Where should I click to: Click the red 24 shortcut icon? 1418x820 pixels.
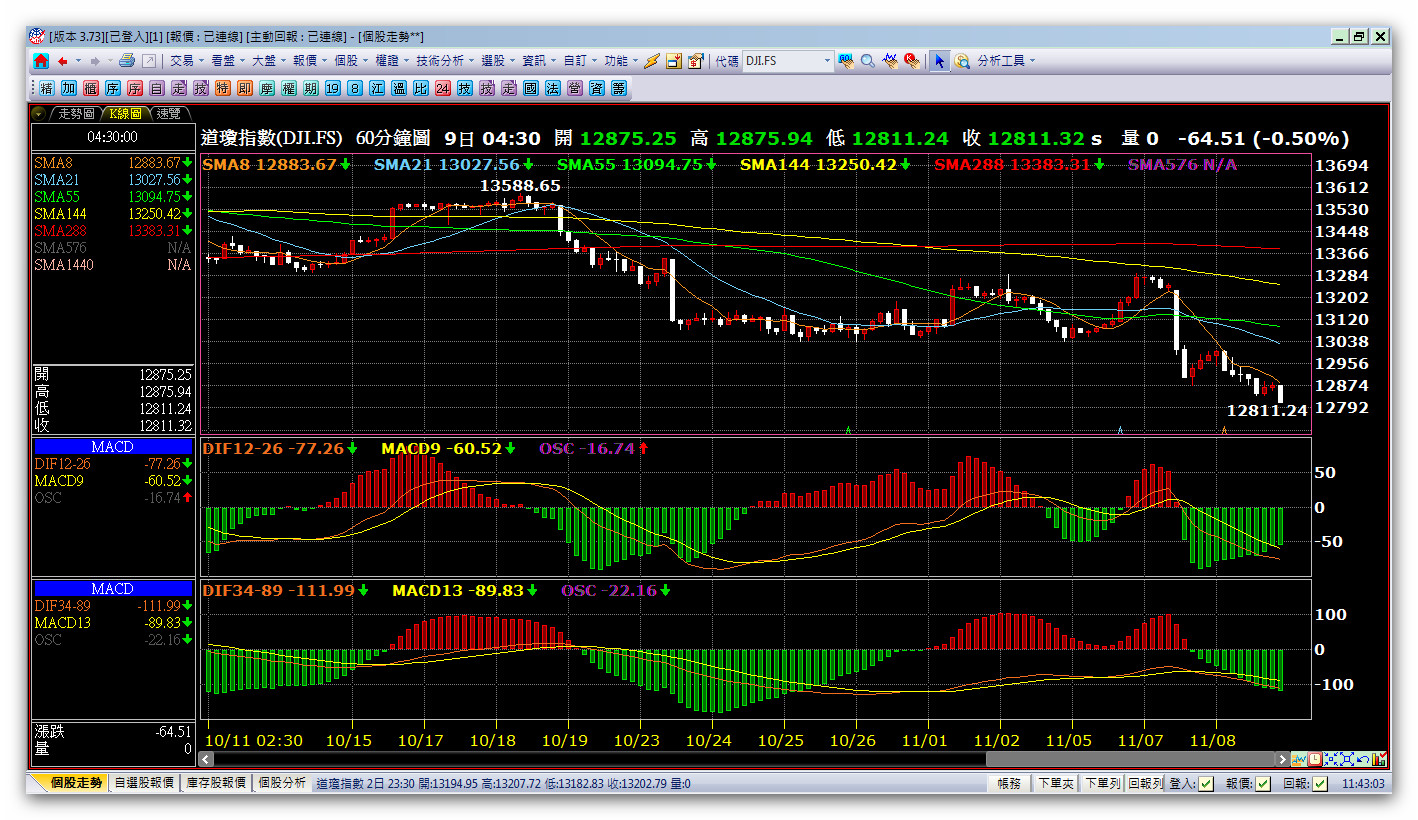click(442, 88)
